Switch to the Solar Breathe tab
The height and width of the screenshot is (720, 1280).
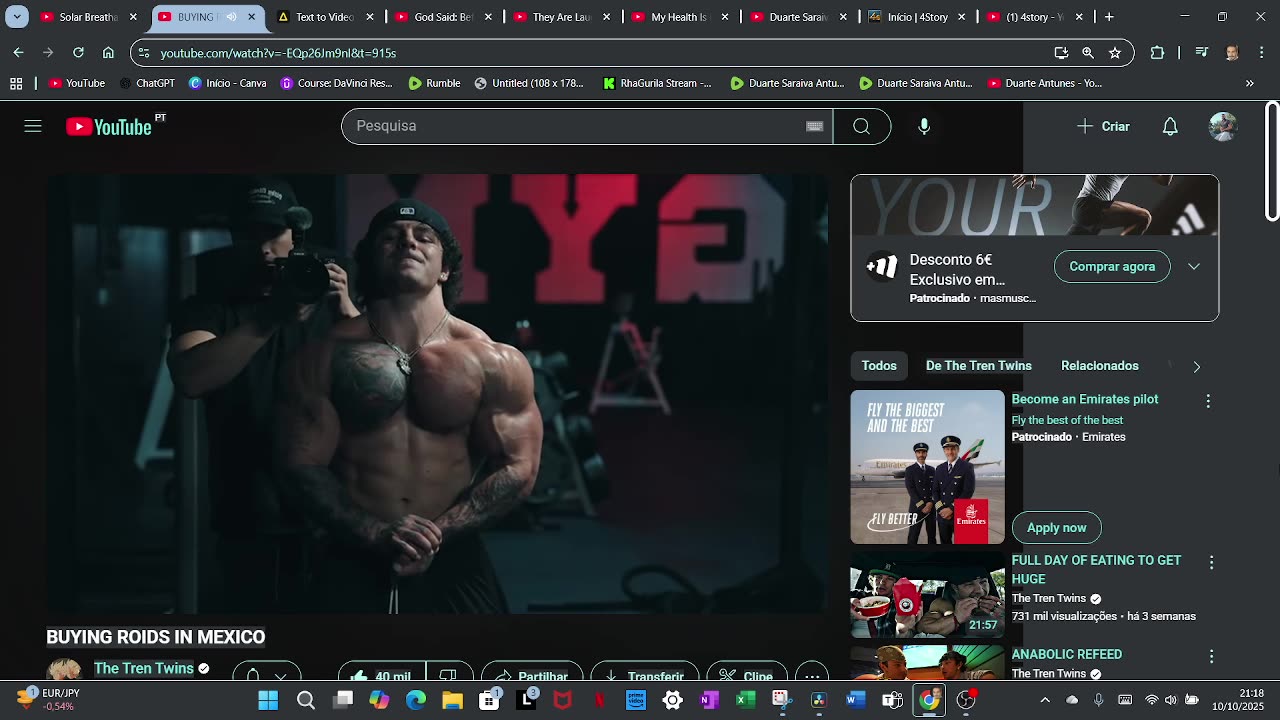click(89, 17)
